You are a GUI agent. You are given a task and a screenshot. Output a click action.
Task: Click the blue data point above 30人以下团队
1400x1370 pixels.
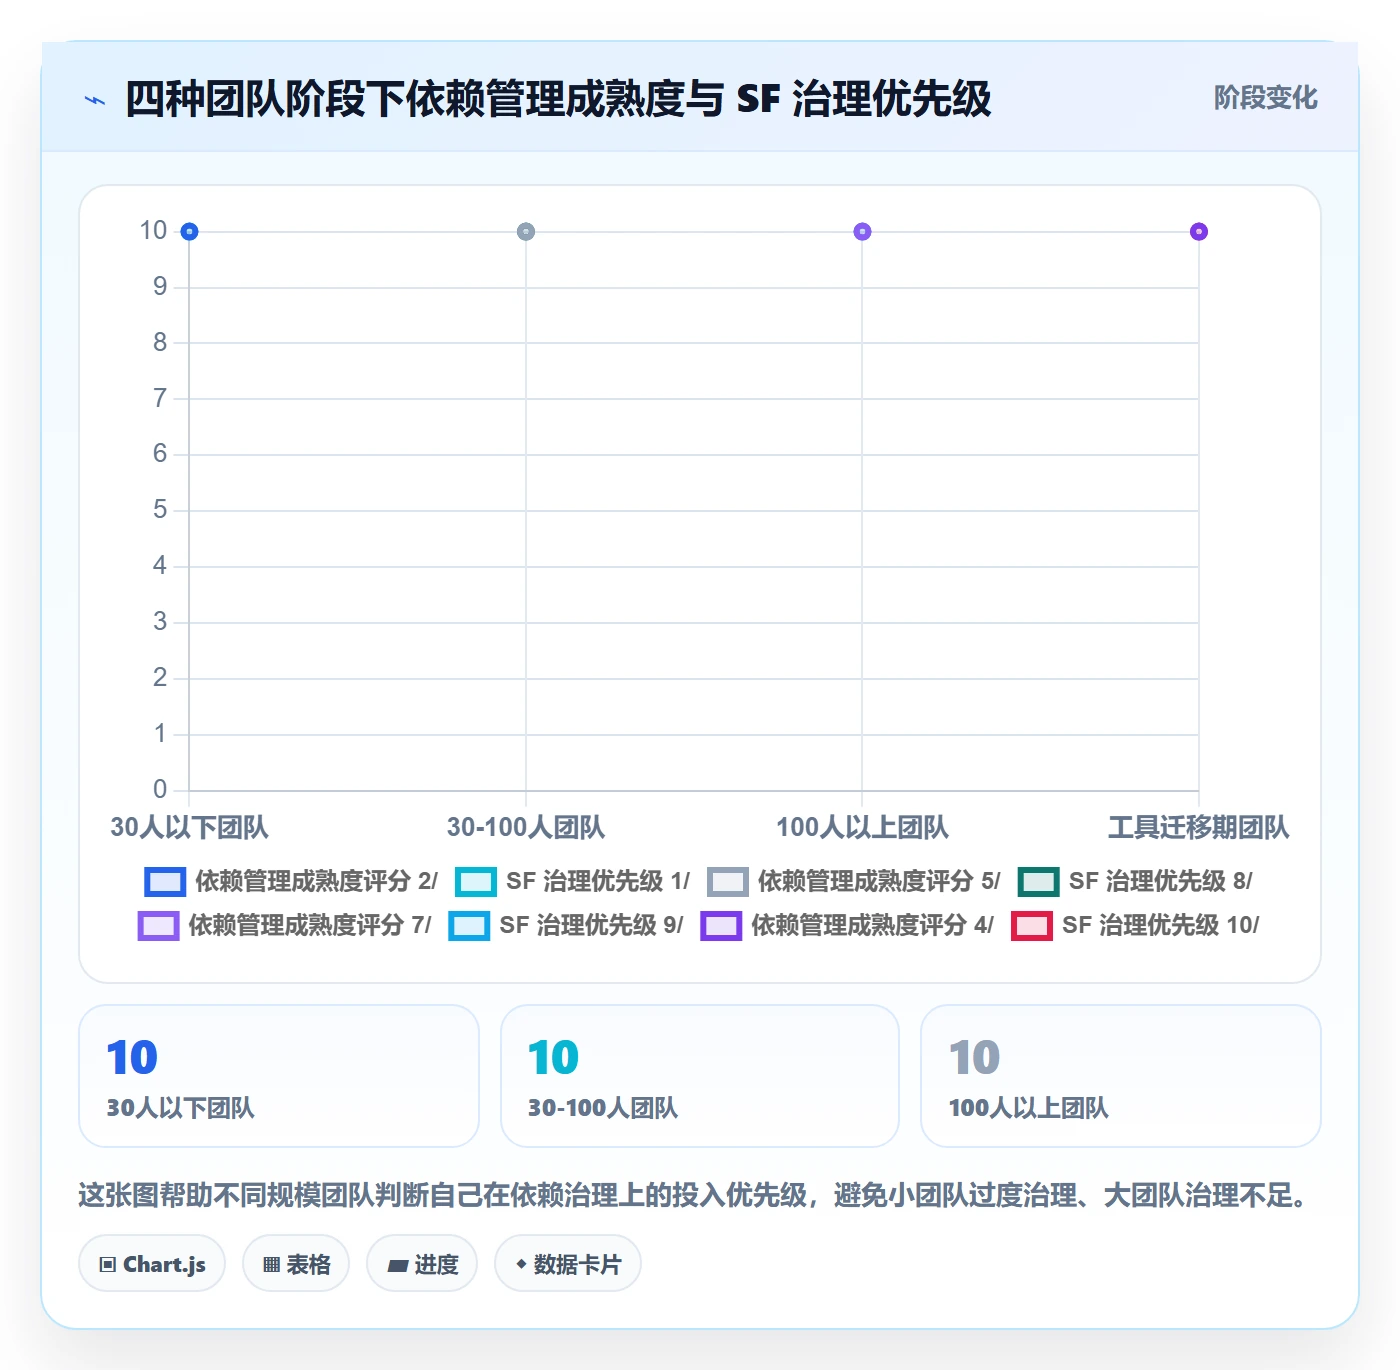point(189,232)
